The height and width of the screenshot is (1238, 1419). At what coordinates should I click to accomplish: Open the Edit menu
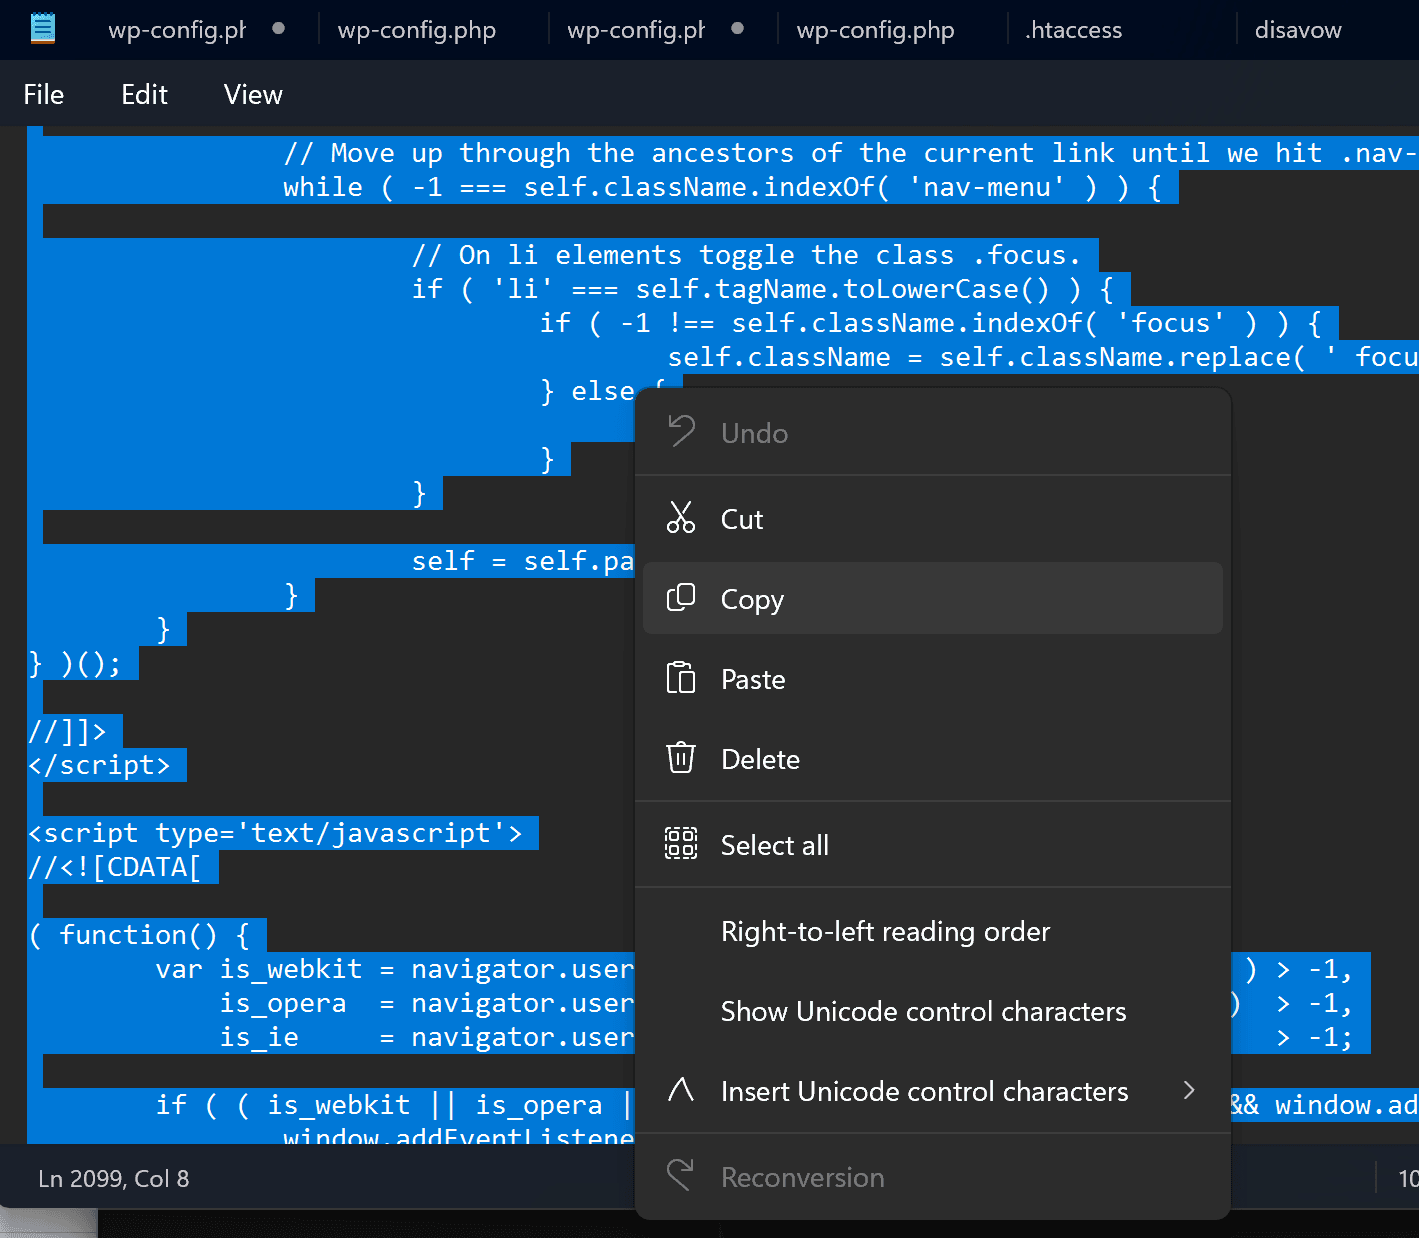pyautogui.click(x=144, y=94)
